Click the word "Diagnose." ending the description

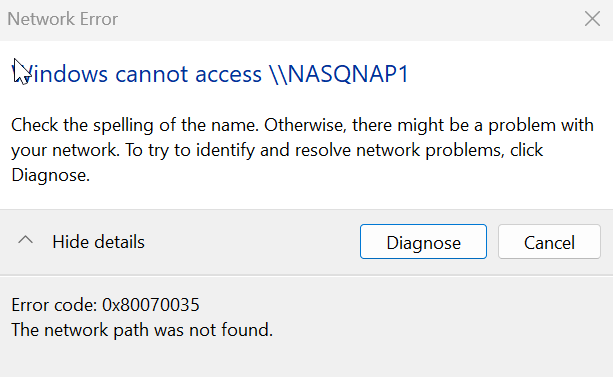[x=50, y=175]
